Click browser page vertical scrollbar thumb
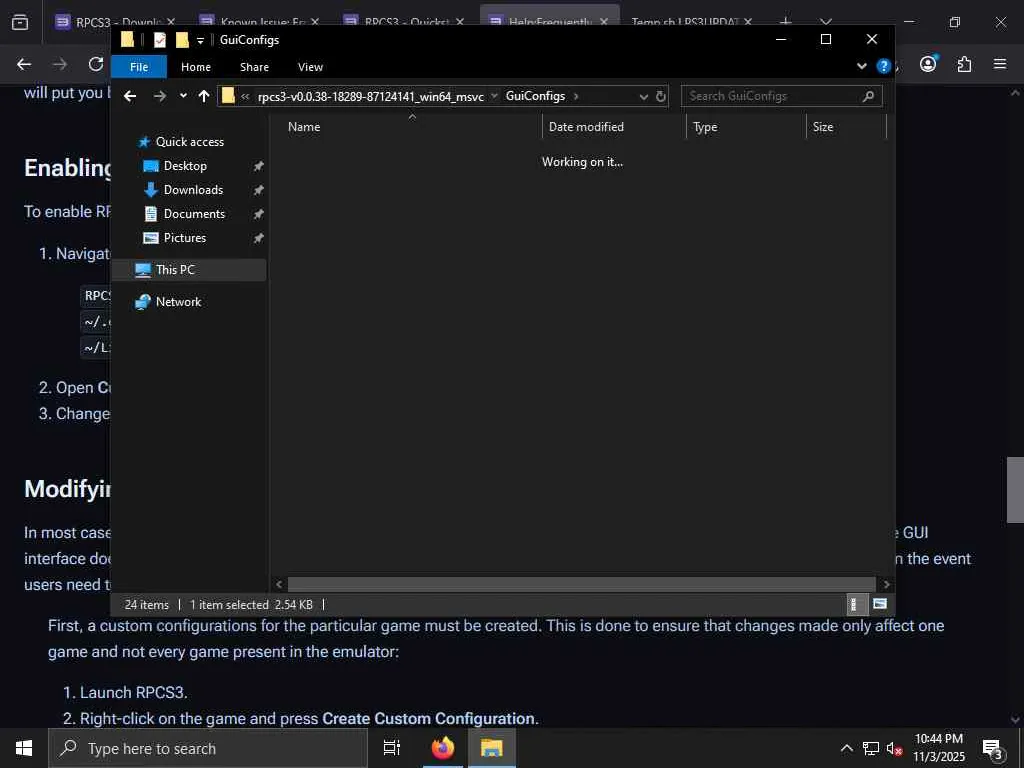The height and width of the screenshot is (768, 1024). coord(1015,490)
